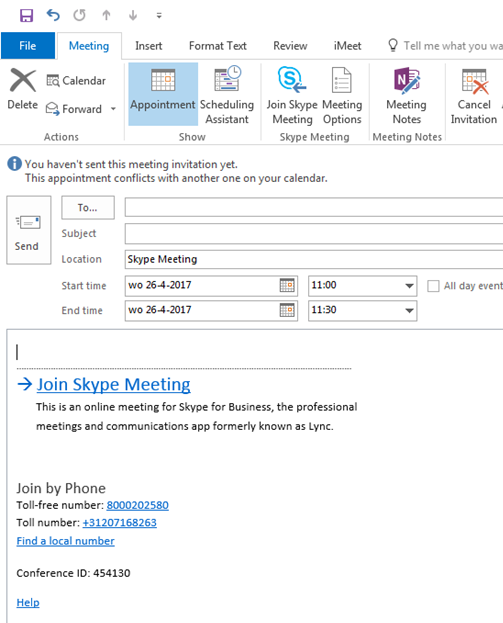This screenshot has width=503, height=623.
Task: Open the Scheduling Assistant view
Action: (x=227, y=94)
